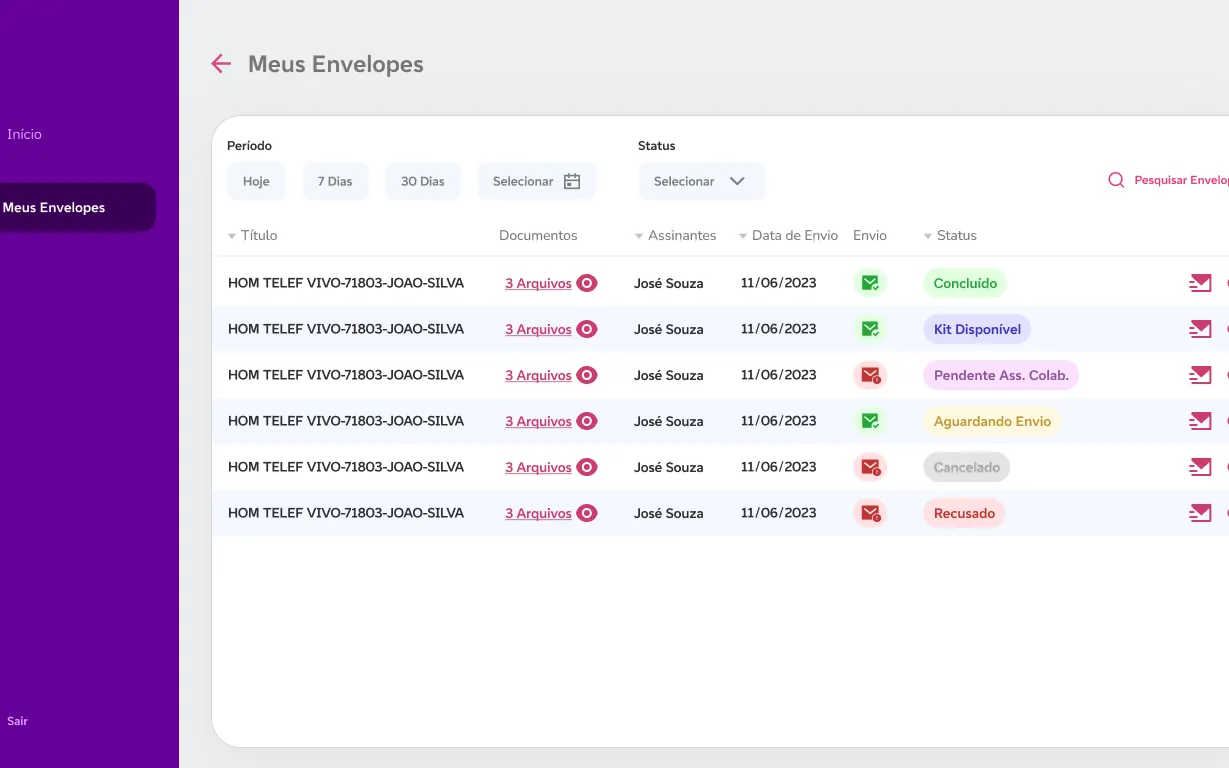Open 3 Arquivos link in Aguardando Envio row
Viewport: 1229px width, 768px height.
pos(538,421)
